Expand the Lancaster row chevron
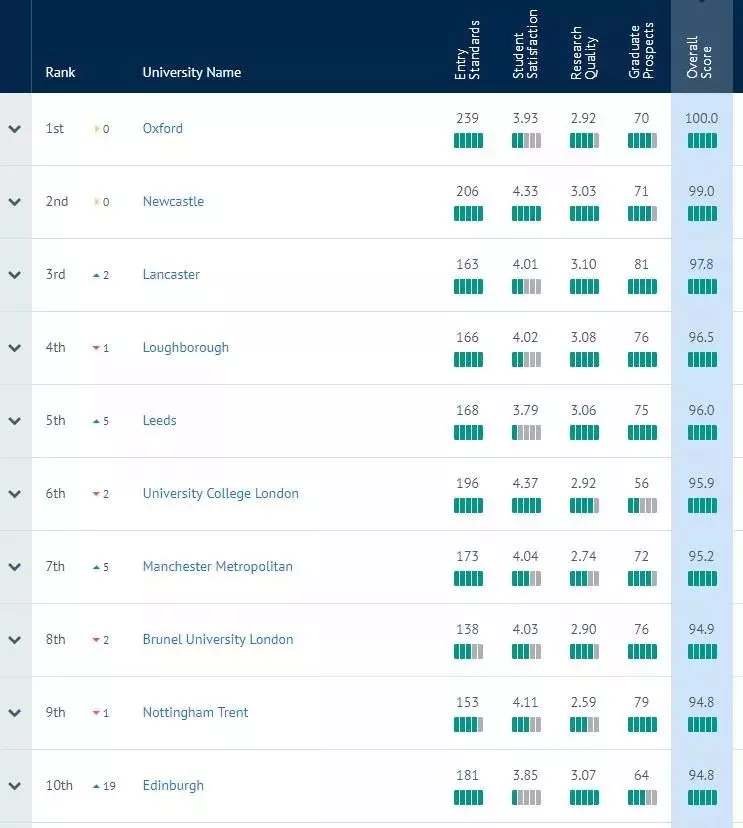The height and width of the screenshot is (828, 743). (x=15, y=275)
